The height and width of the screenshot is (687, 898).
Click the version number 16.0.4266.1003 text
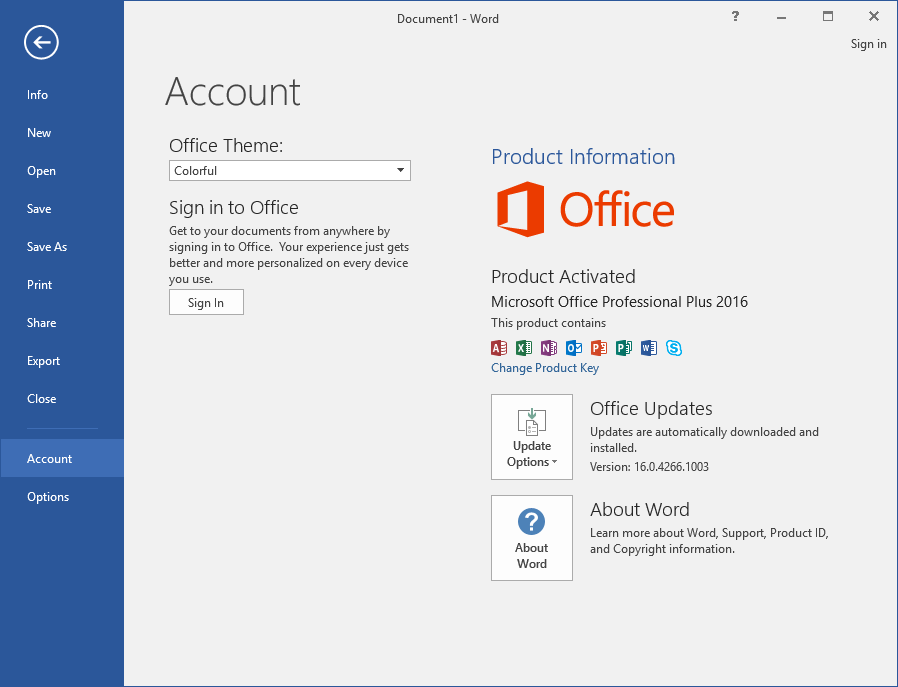[671, 467]
